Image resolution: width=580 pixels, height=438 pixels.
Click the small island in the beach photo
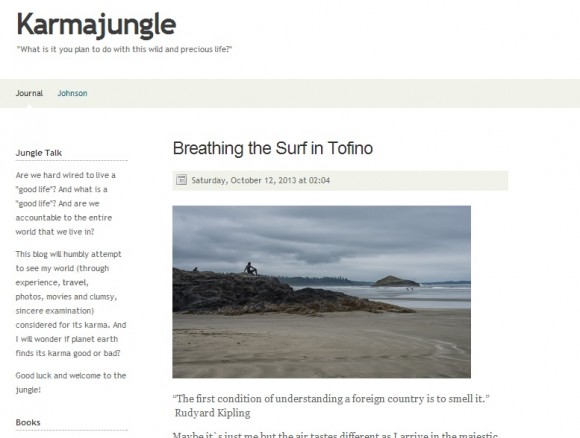(395, 282)
